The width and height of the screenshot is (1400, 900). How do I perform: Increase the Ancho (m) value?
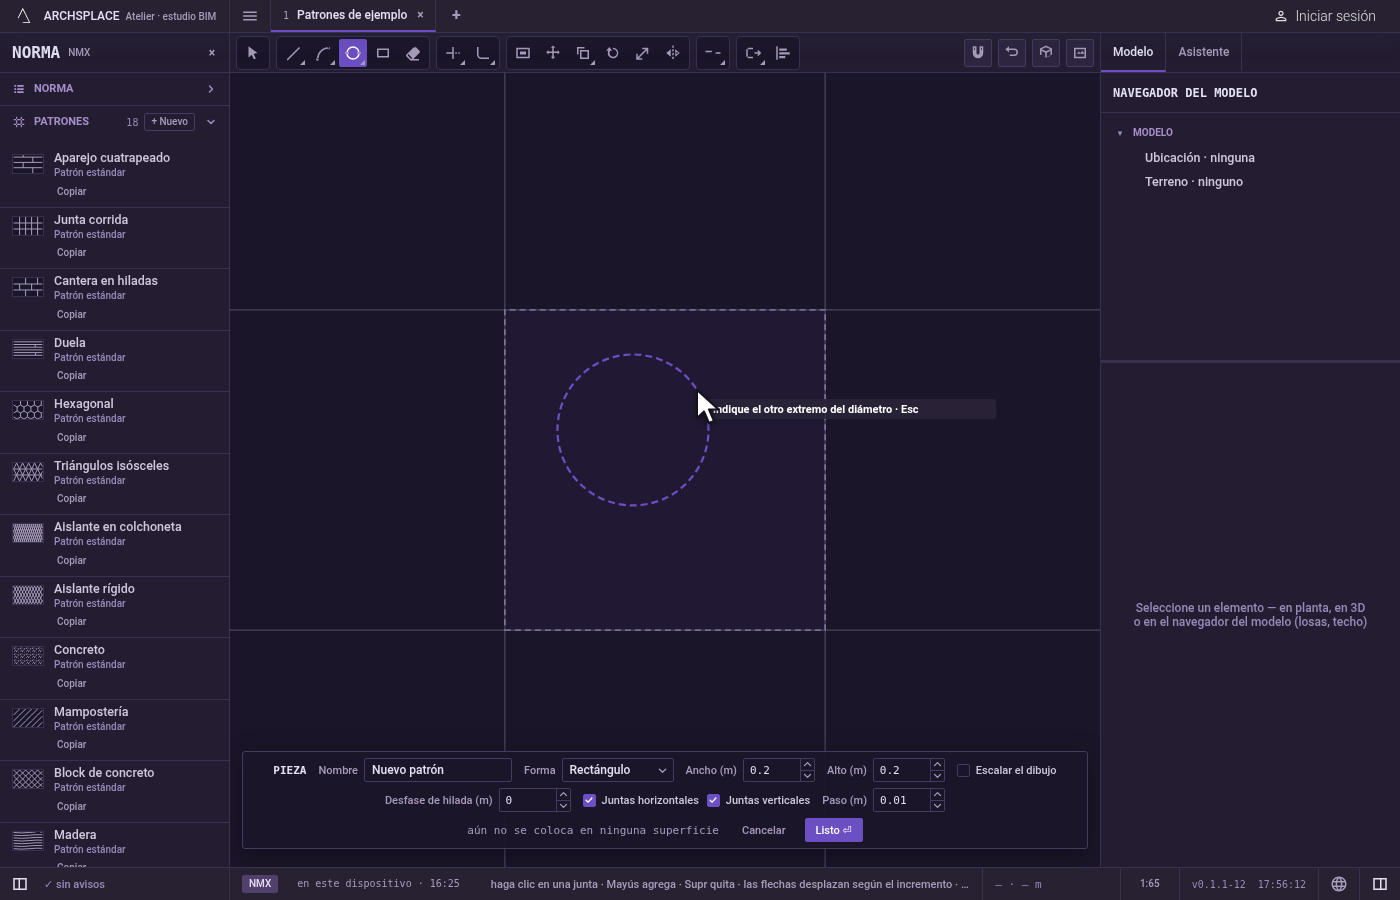point(807,765)
